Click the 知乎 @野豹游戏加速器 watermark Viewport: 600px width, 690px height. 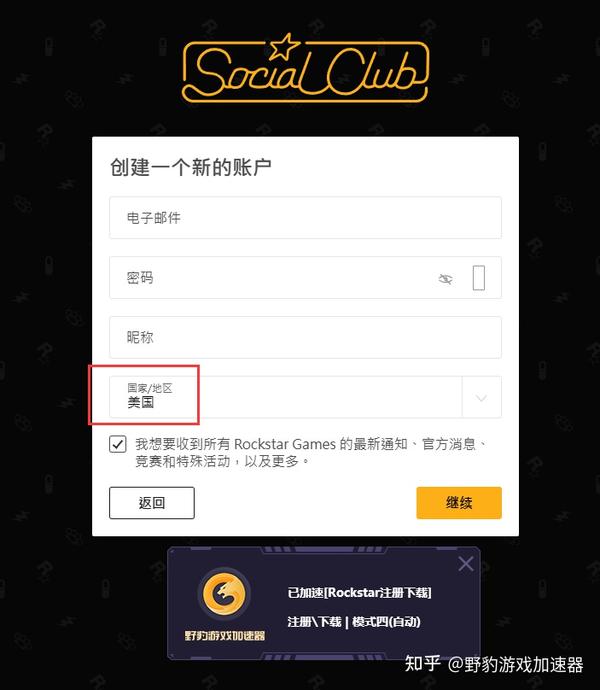pos(494,664)
